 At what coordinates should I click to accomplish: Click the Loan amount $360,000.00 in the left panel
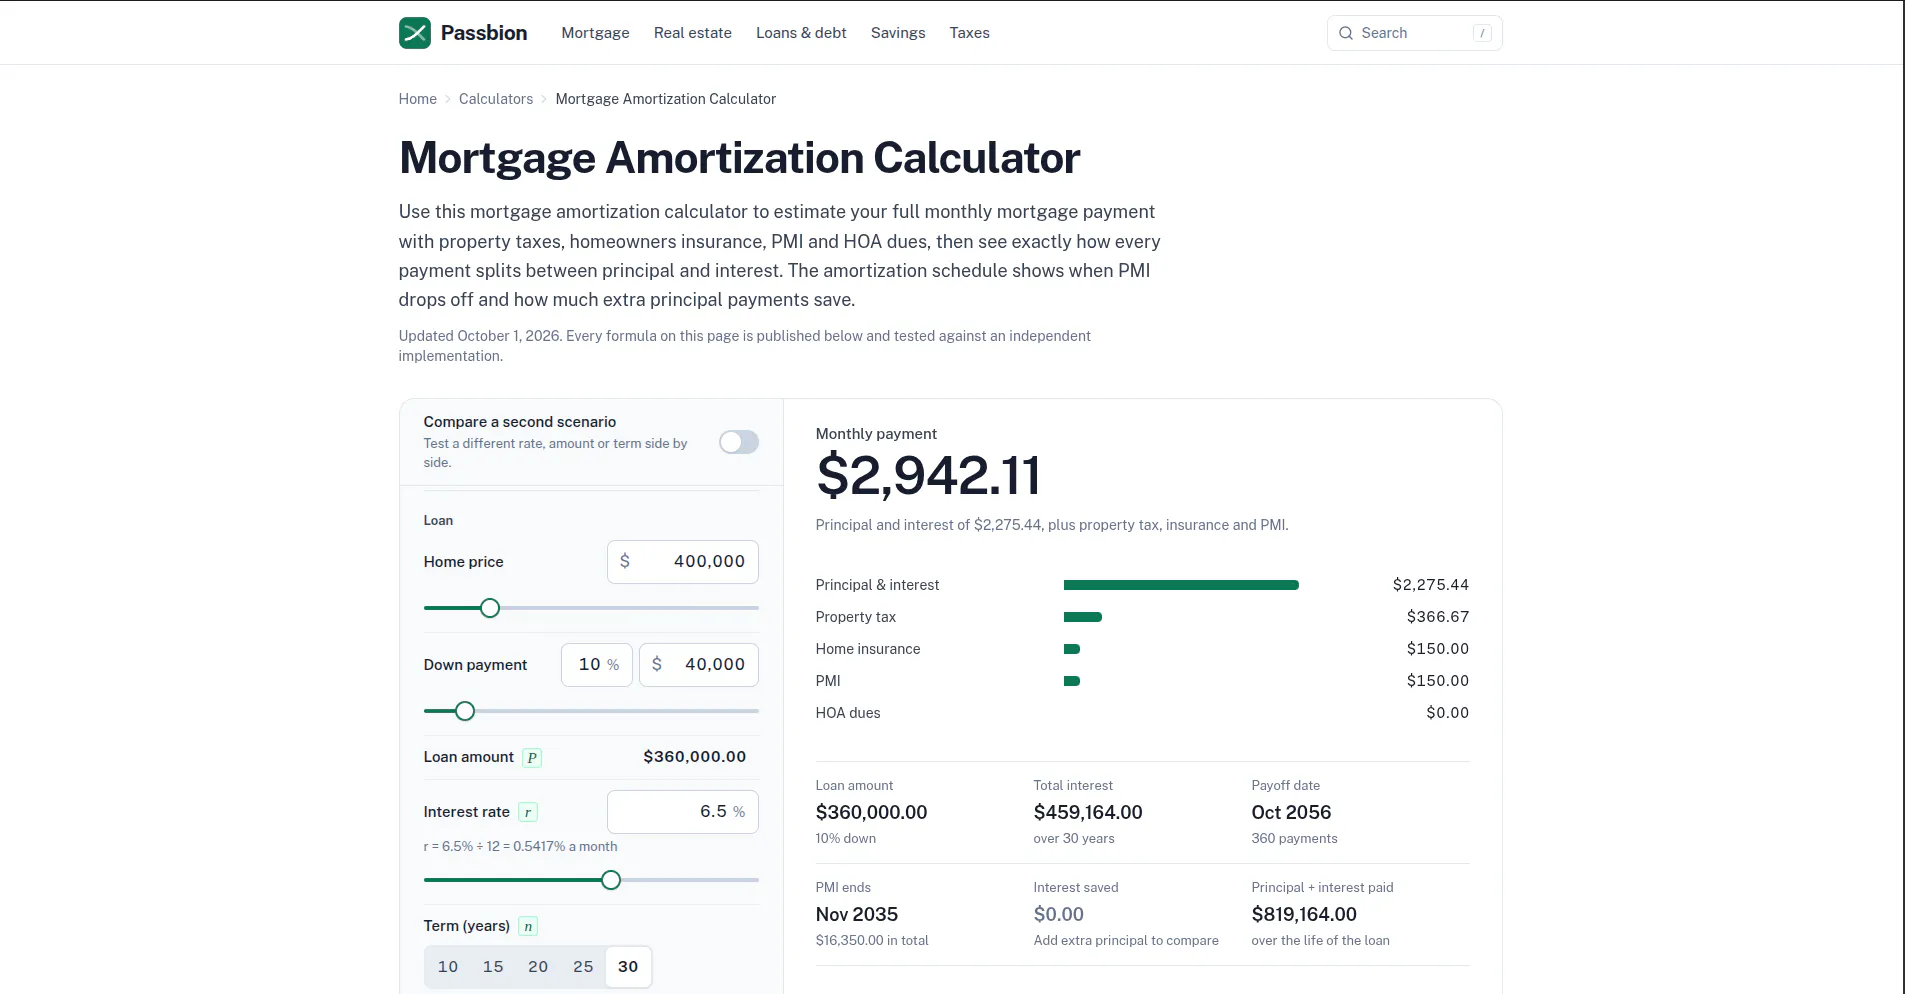[x=695, y=757]
